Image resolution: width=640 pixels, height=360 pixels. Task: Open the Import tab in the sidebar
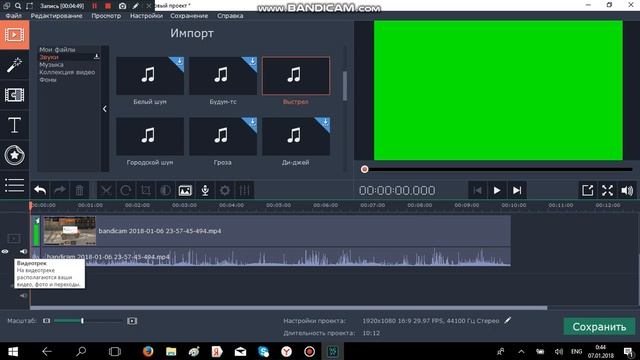[x=14, y=35]
